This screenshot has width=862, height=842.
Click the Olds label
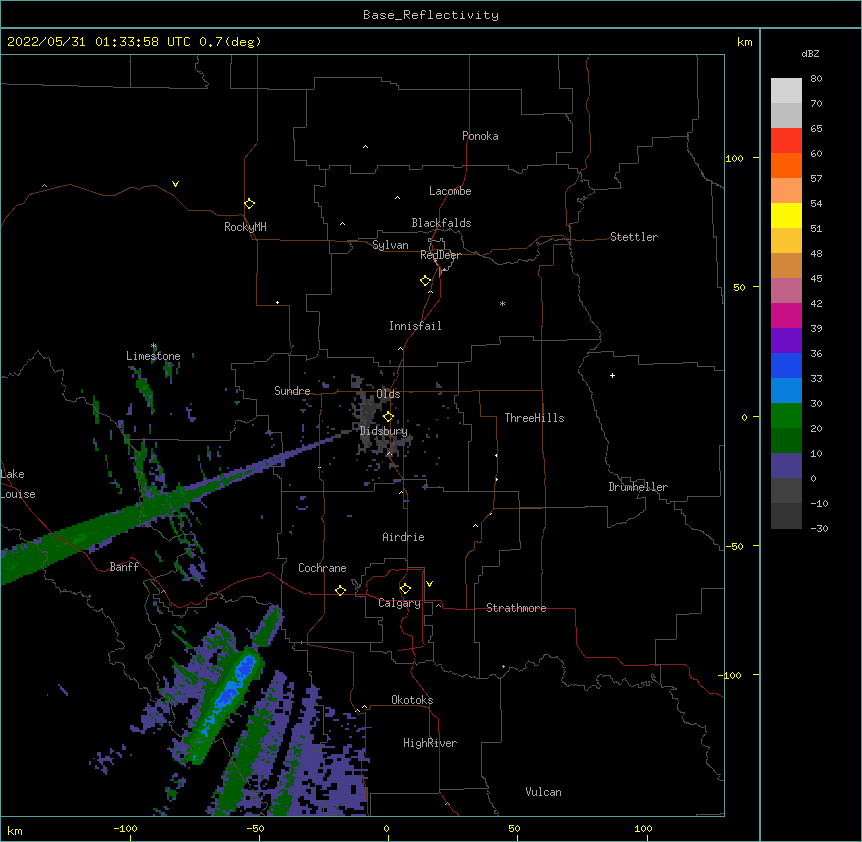click(x=388, y=394)
